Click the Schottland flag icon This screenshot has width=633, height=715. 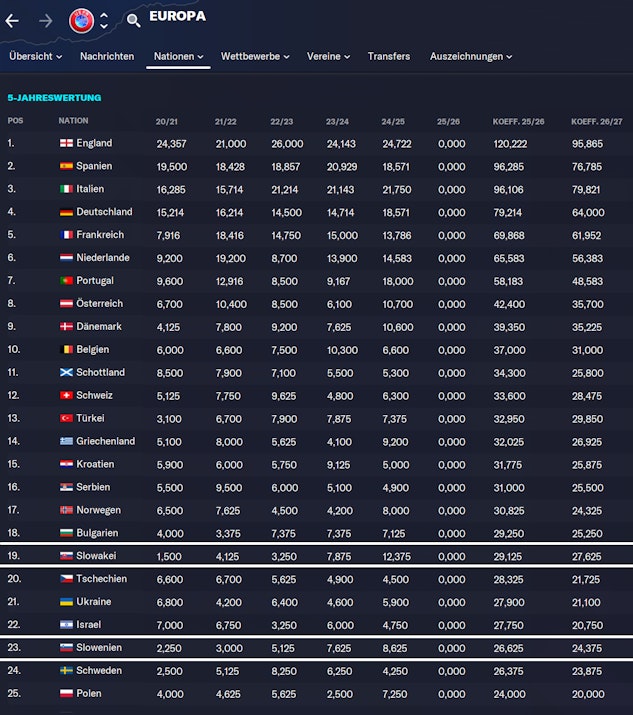[66, 373]
